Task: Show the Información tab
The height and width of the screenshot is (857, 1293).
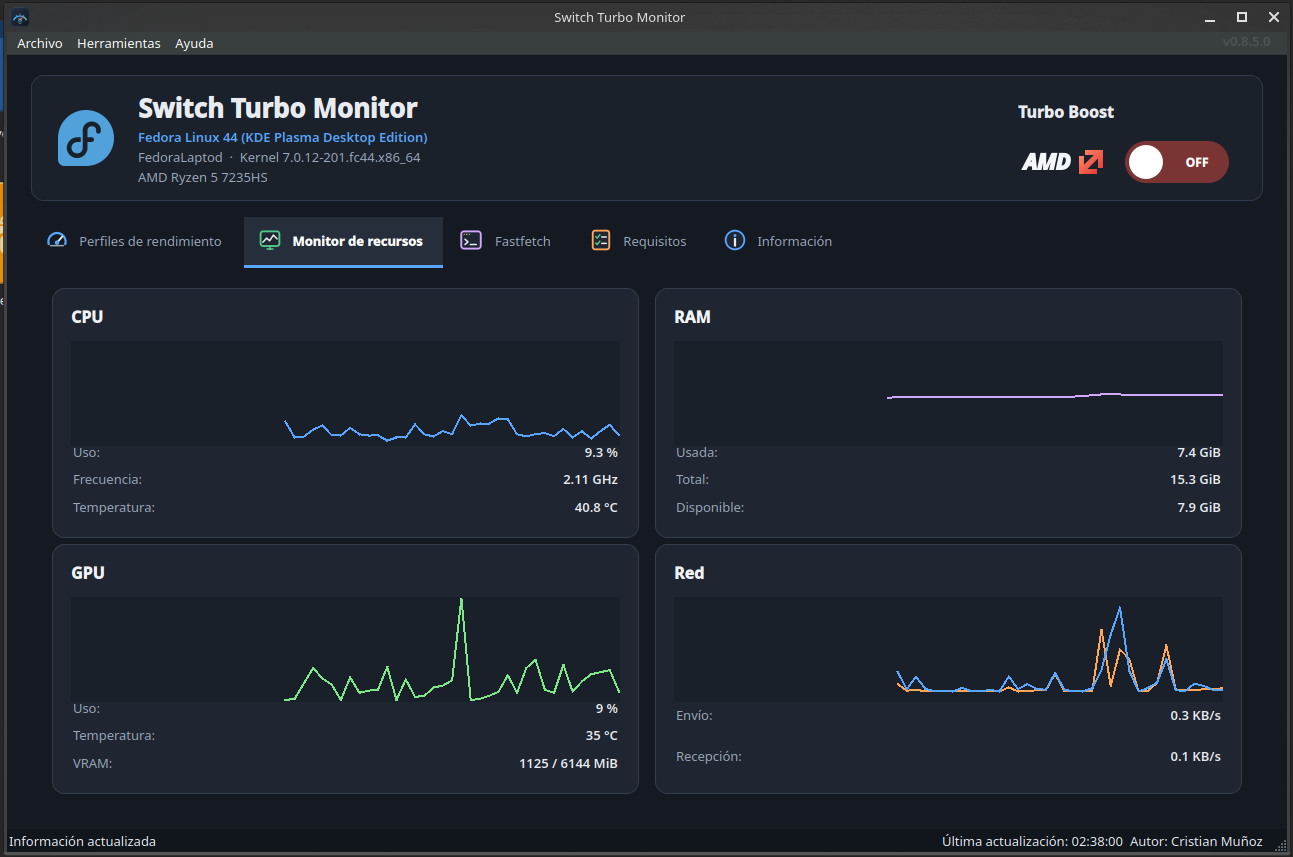Action: (779, 241)
